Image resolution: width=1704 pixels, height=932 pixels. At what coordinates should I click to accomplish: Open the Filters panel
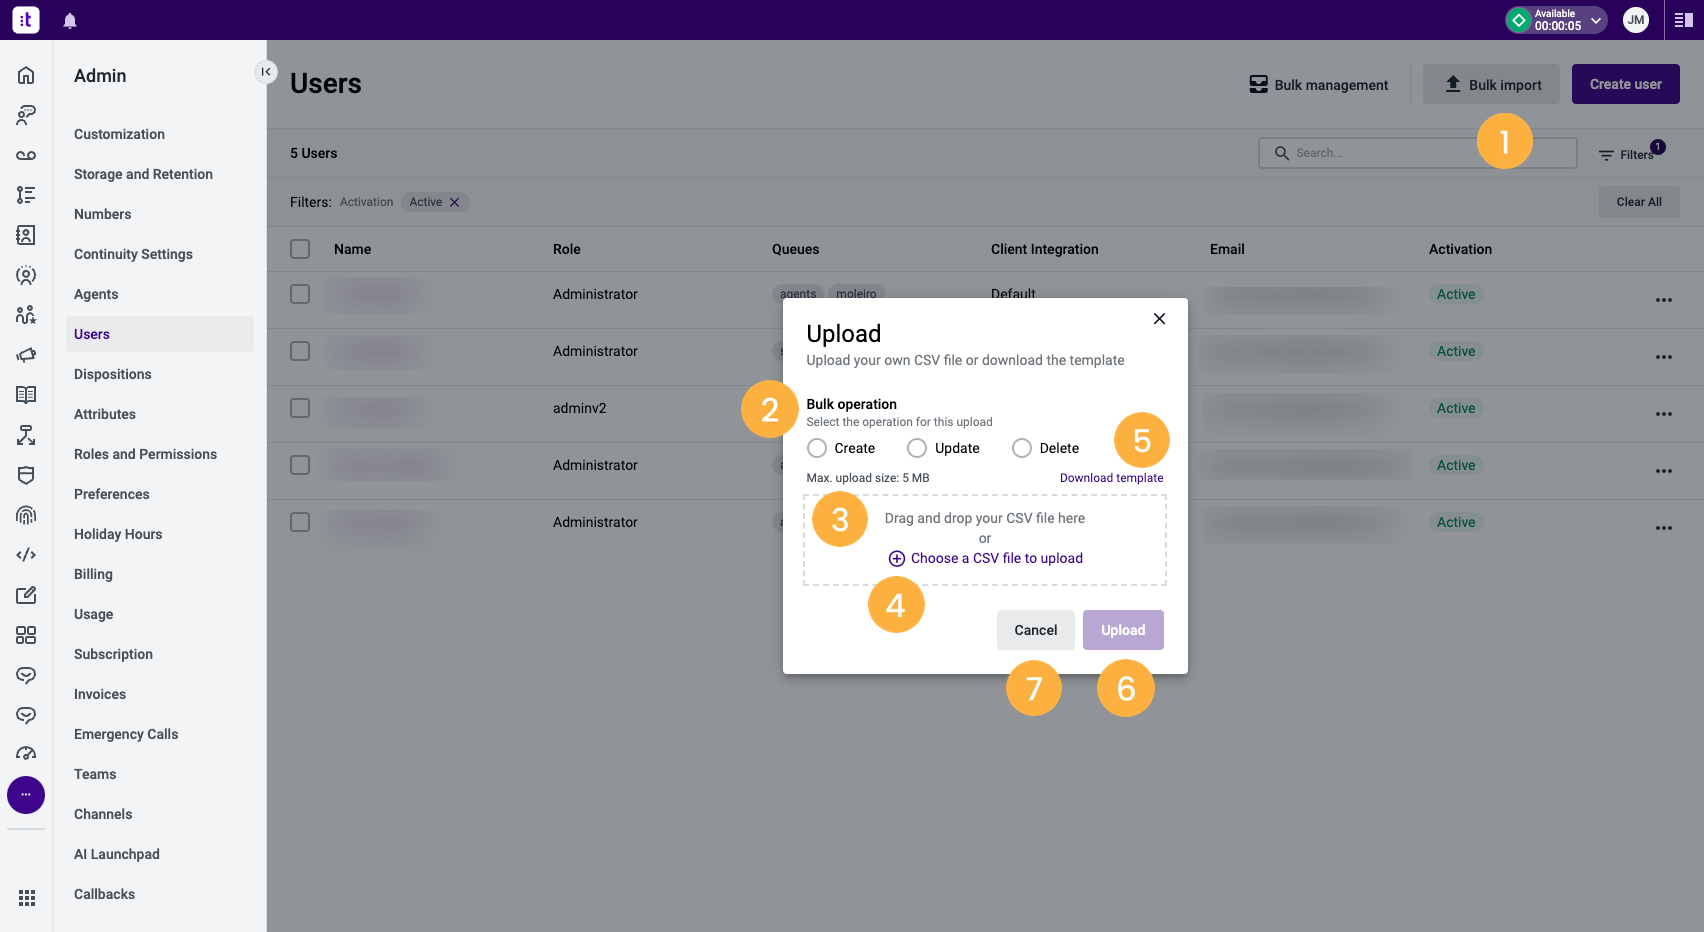tap(1630, 153)
